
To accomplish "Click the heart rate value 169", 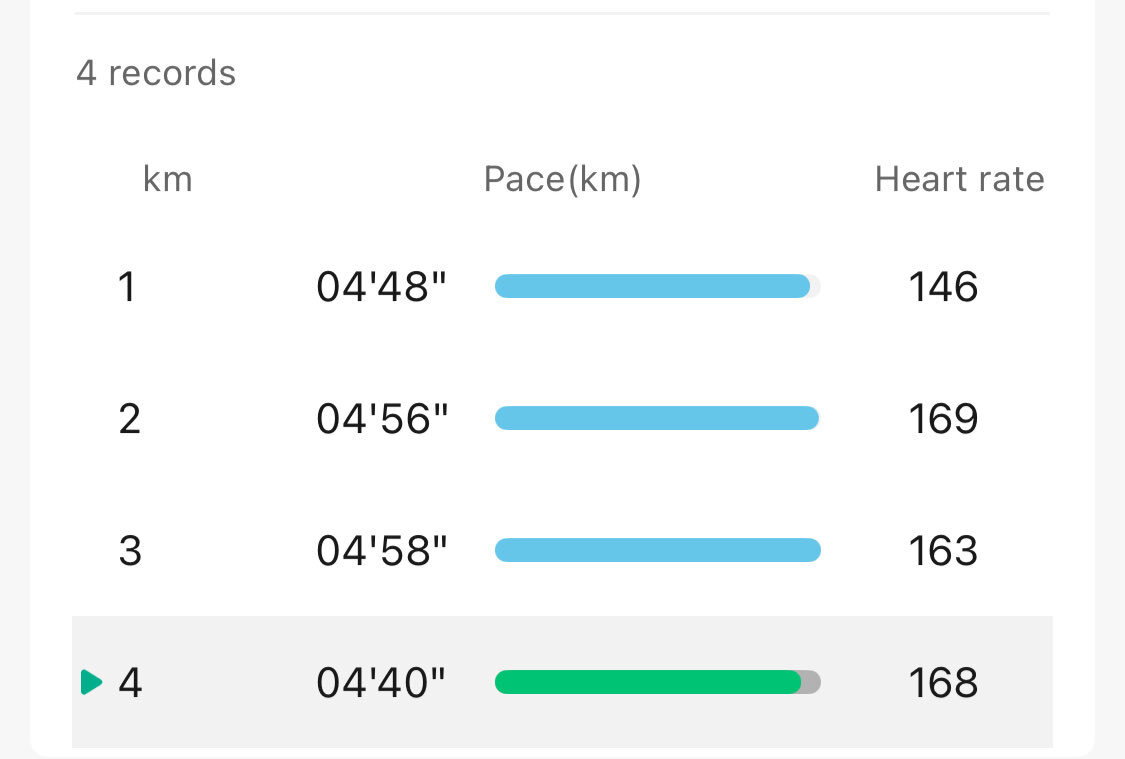I will 943,419.
